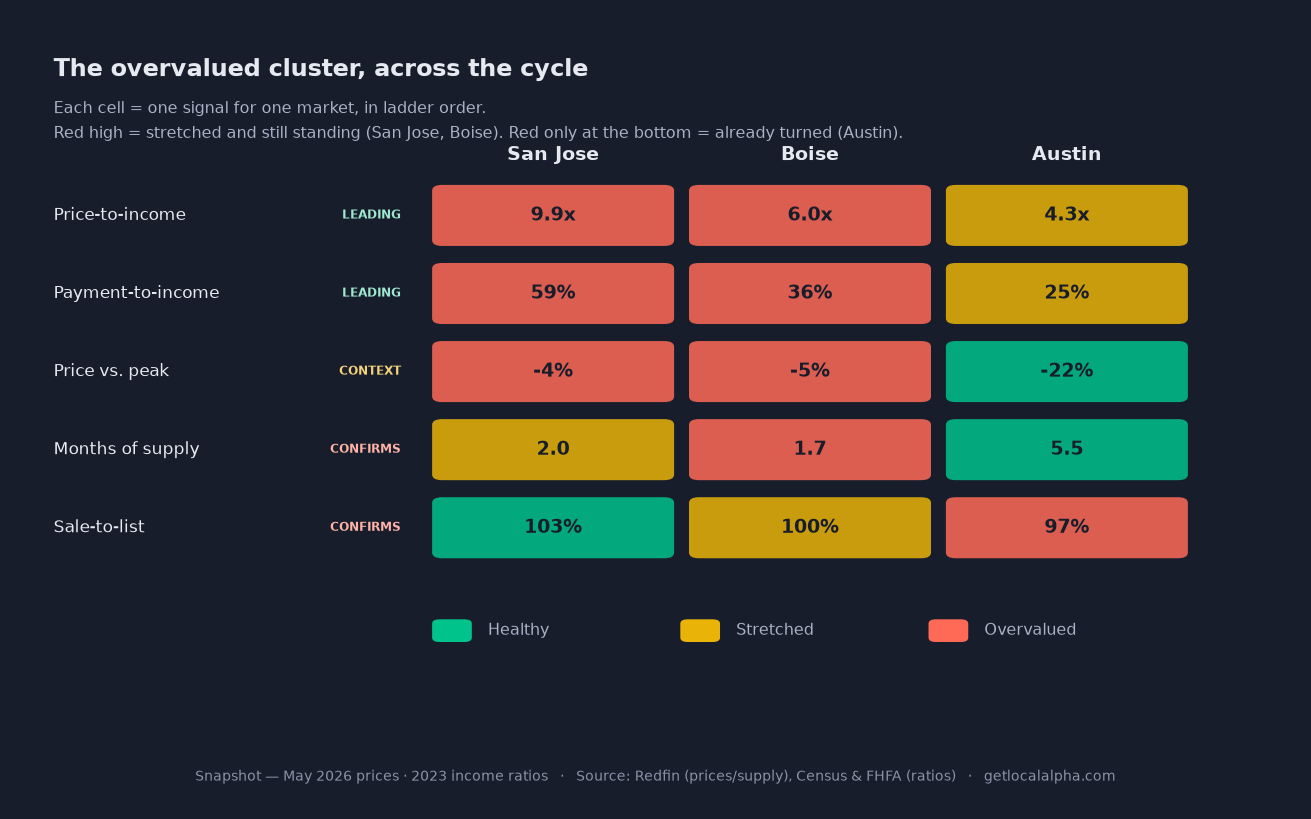Select Boise 100% sale-to-list cell

click(x=810, y=527)
